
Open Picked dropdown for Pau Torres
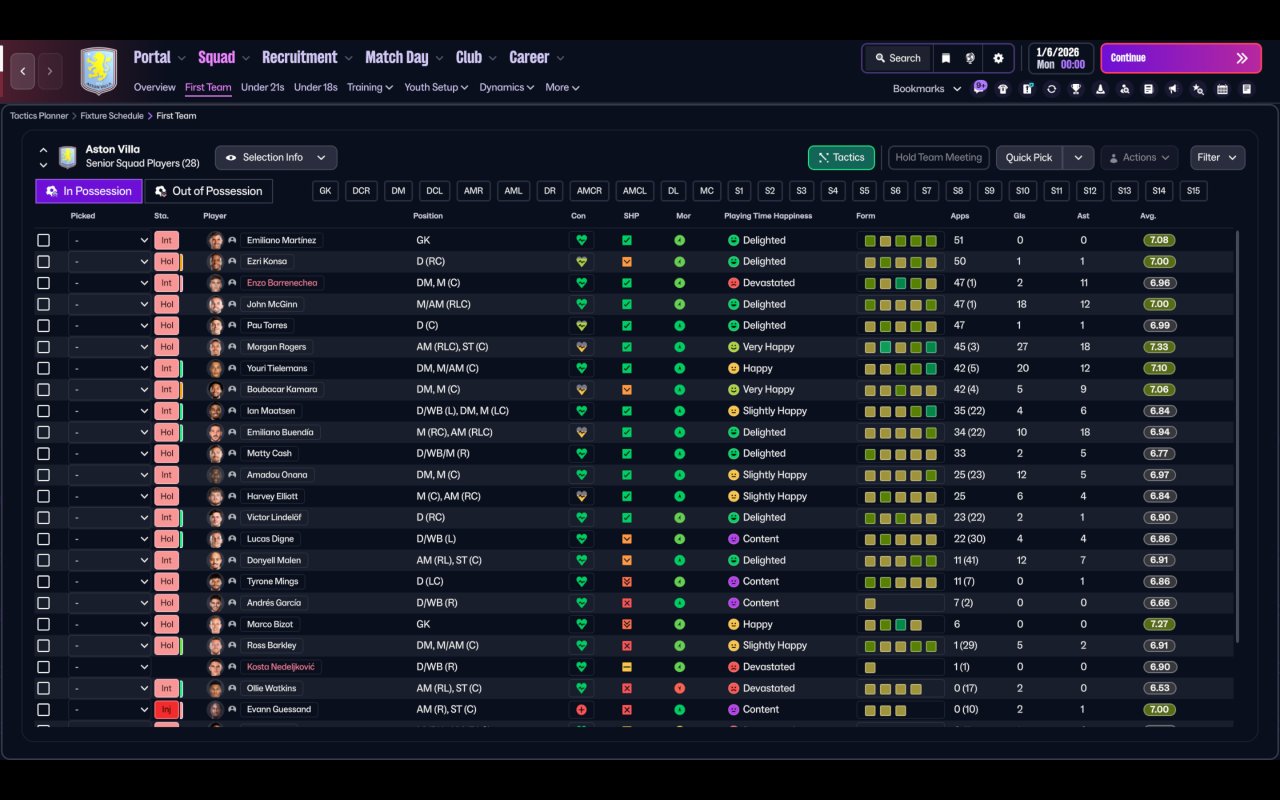tap(109, 326)
